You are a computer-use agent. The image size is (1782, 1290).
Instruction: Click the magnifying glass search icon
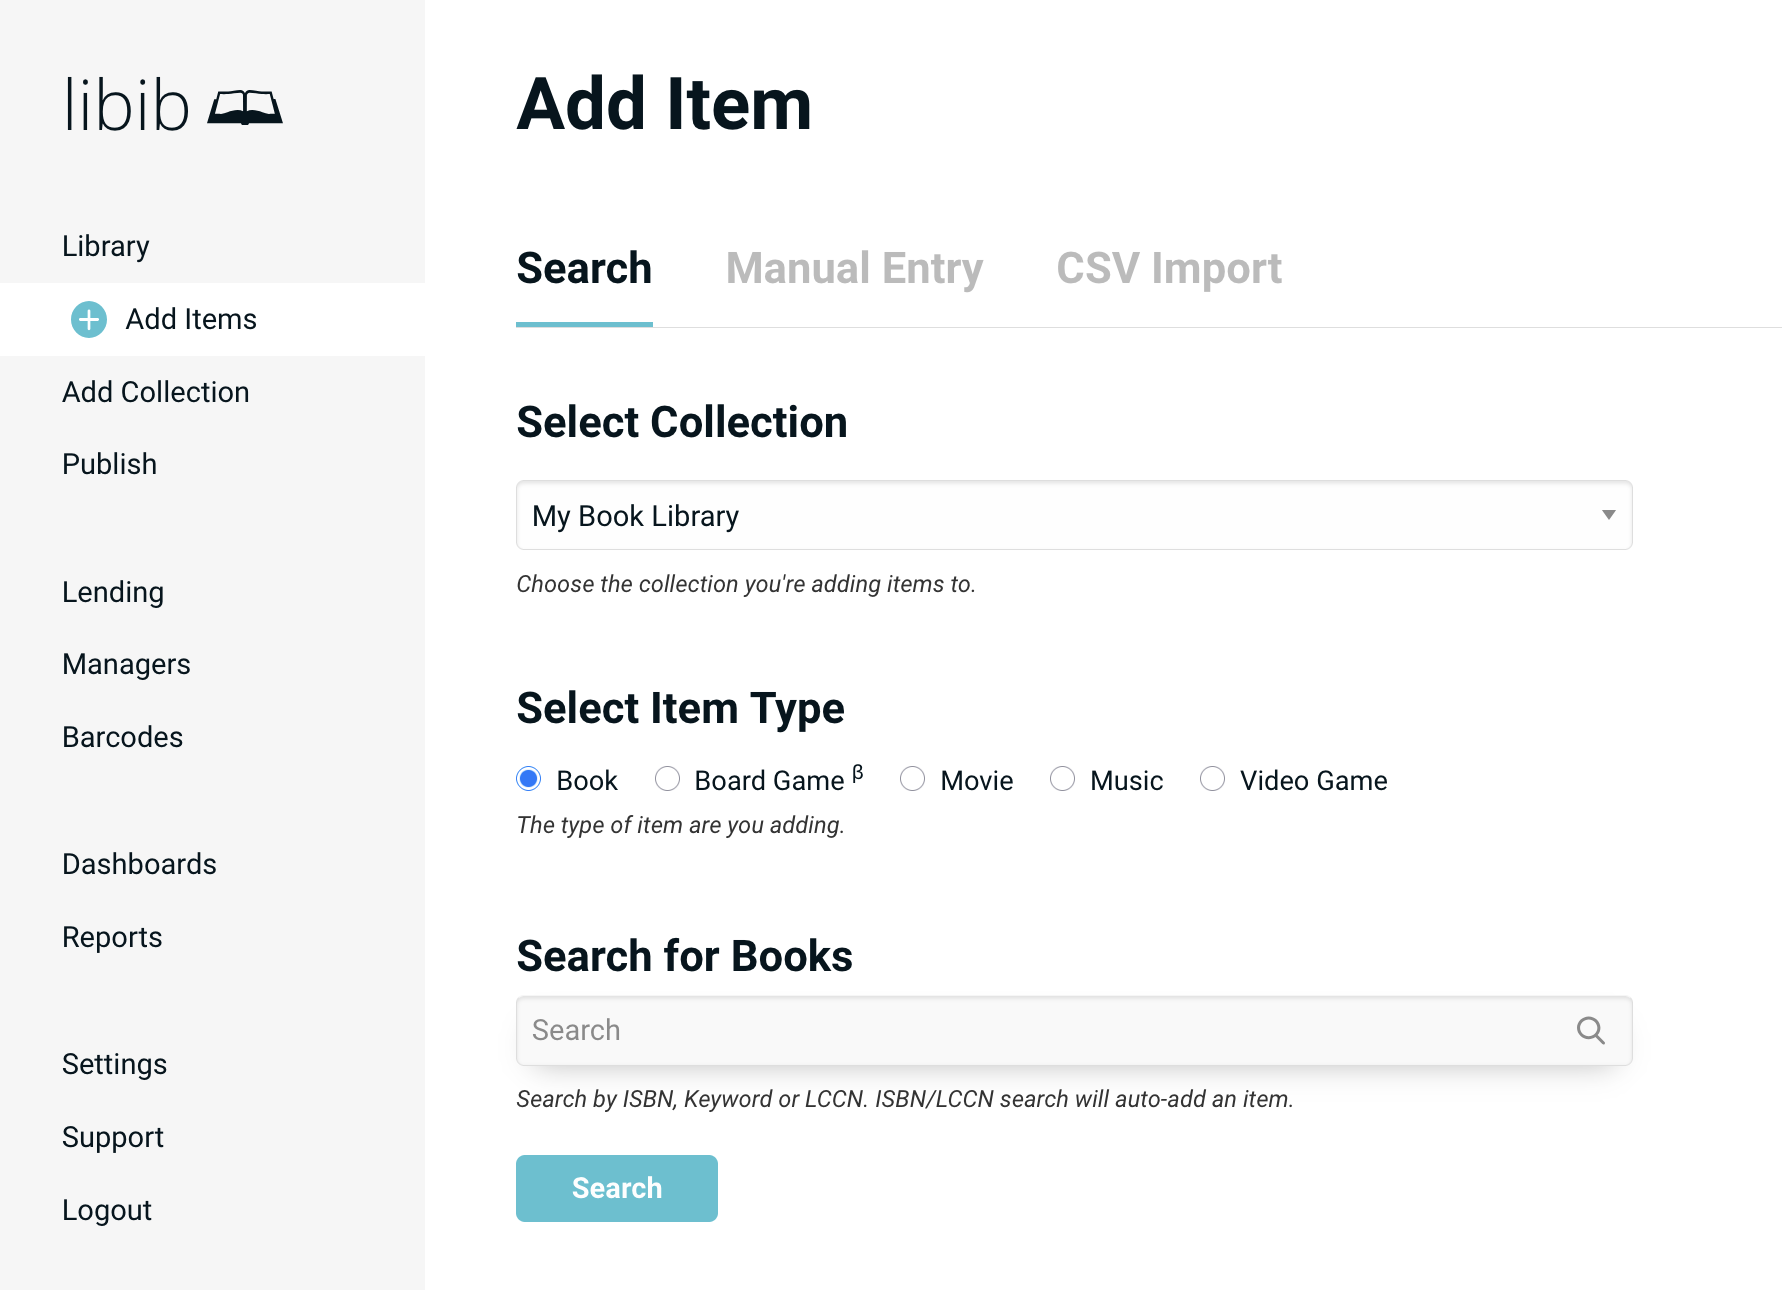point(1590,1030)
